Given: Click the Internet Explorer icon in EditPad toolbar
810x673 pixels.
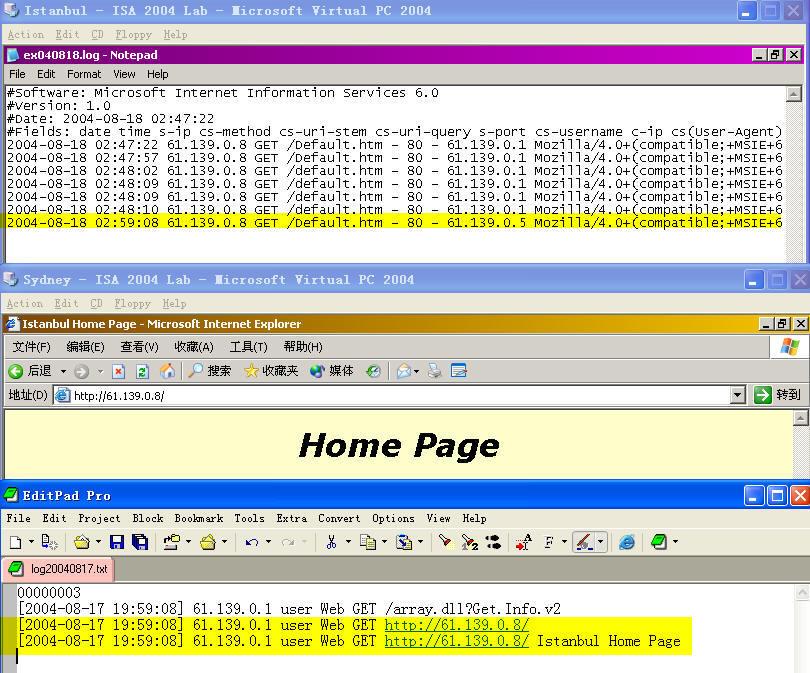Looking at the screenshot, I should pyautogui.click(x=627, y=542).
